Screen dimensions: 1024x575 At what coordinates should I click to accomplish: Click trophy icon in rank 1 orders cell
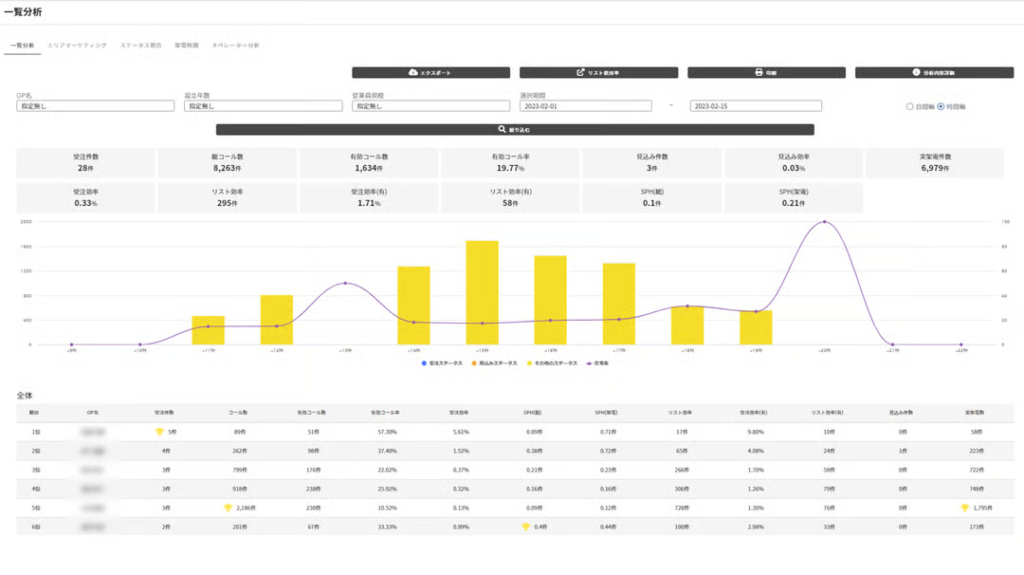(158, 432)
